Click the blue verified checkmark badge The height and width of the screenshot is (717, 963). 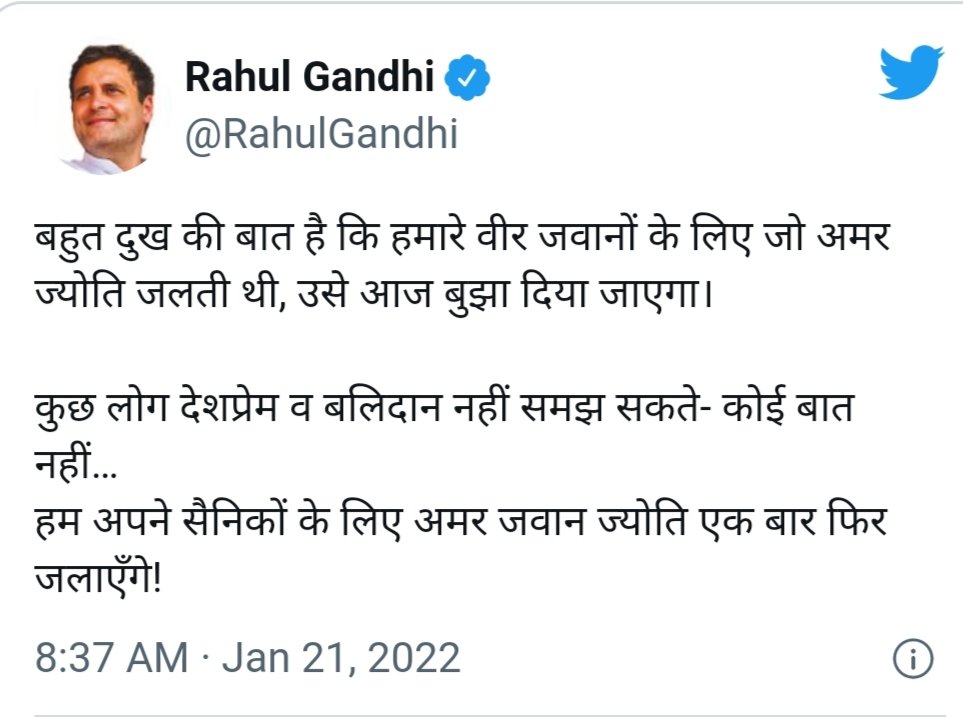point(467,77)
